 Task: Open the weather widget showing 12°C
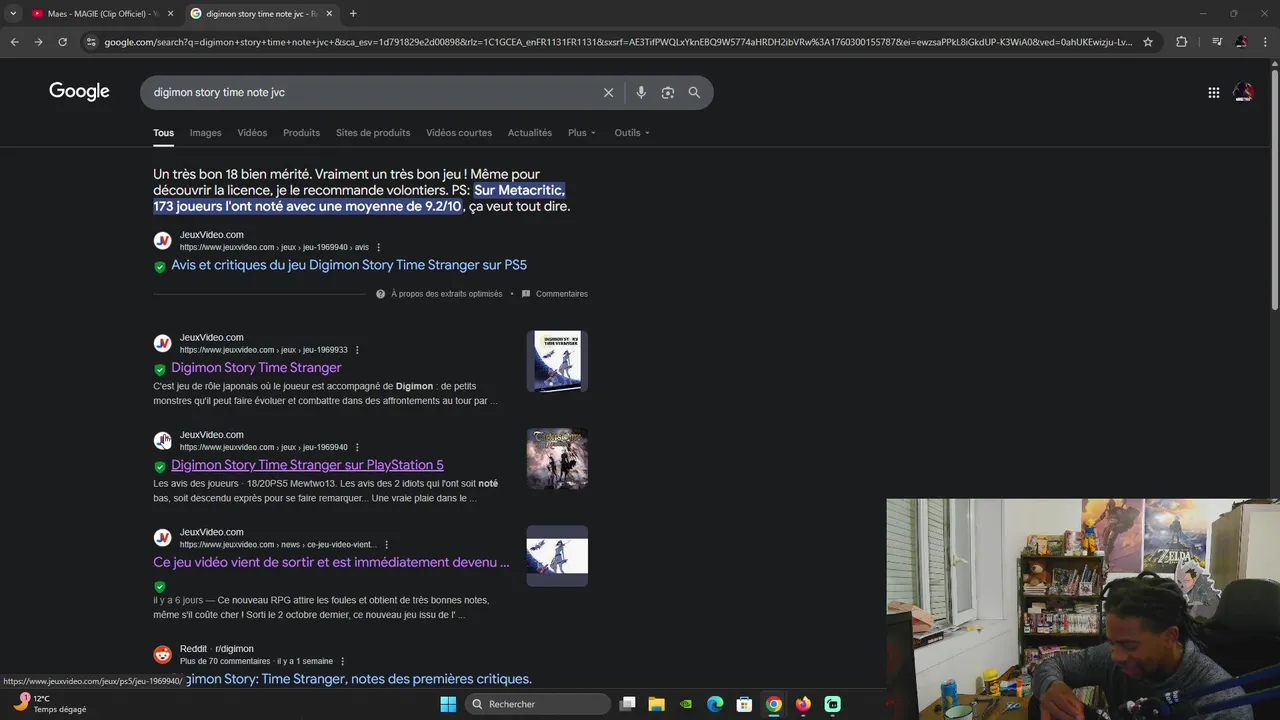tap(48, 704)
